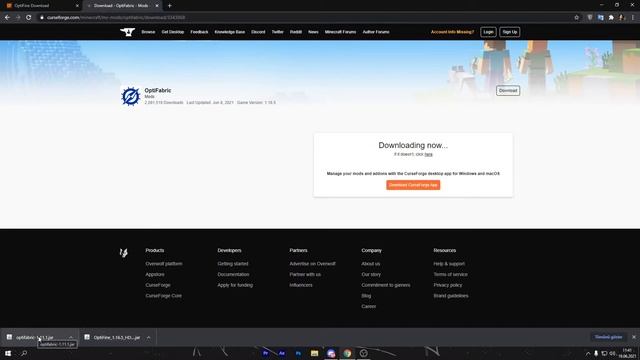Click Discord in the navbar
The width and height of the screenshot is (640, 360).
pyautogui.click(x=258, y=32)
